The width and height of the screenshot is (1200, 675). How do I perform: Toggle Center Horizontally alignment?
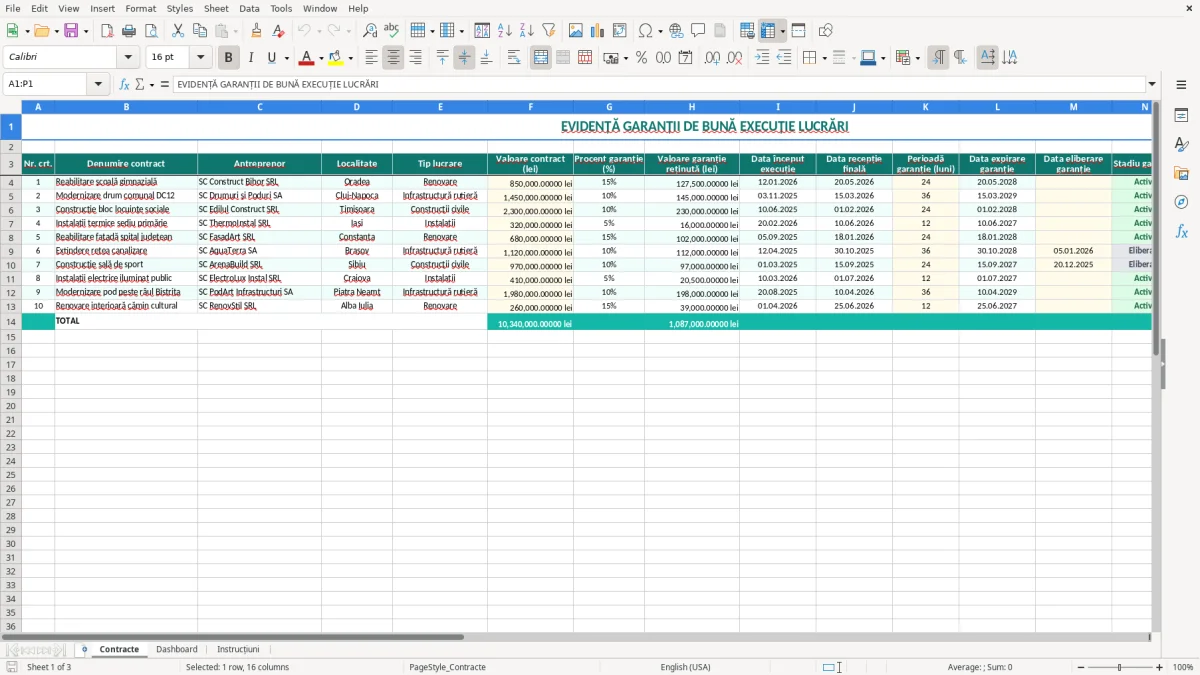[x=394, y=58]
